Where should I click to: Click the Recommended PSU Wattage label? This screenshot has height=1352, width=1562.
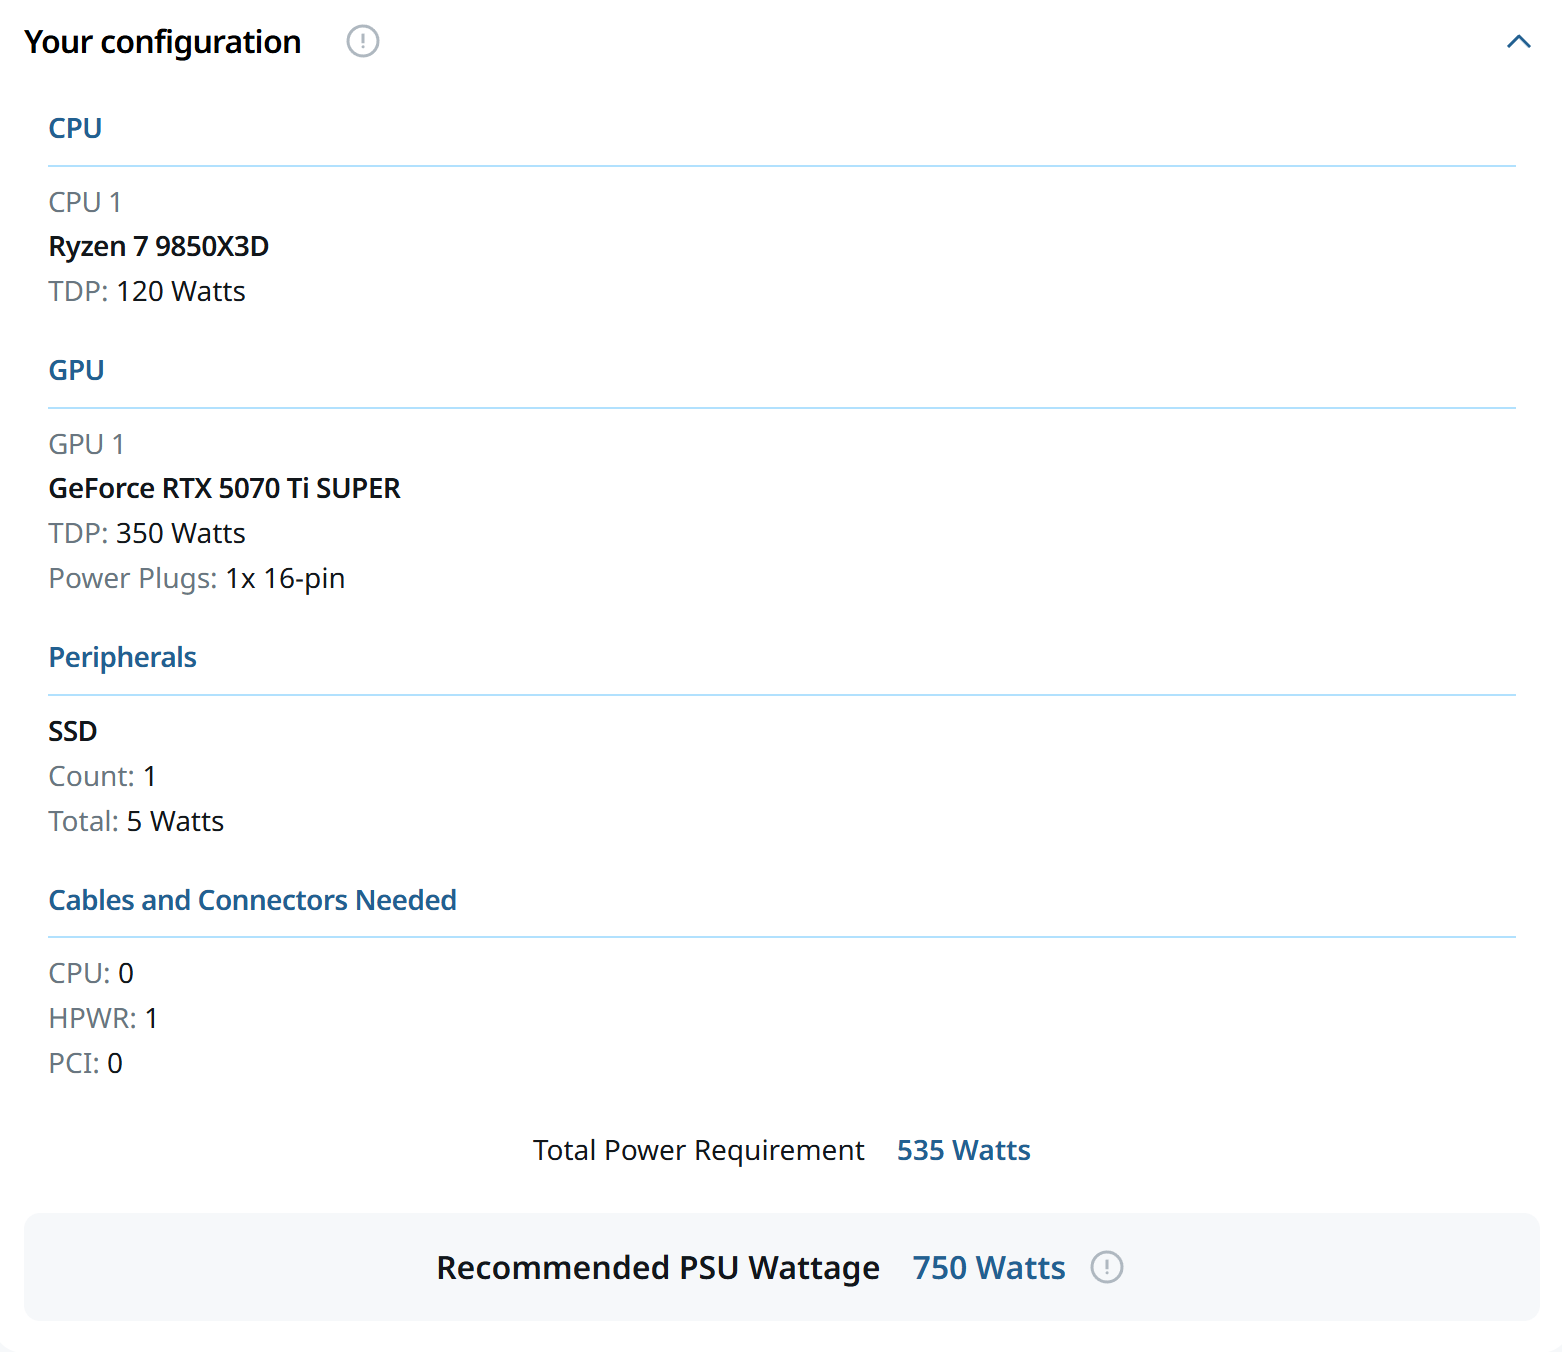658,1267
